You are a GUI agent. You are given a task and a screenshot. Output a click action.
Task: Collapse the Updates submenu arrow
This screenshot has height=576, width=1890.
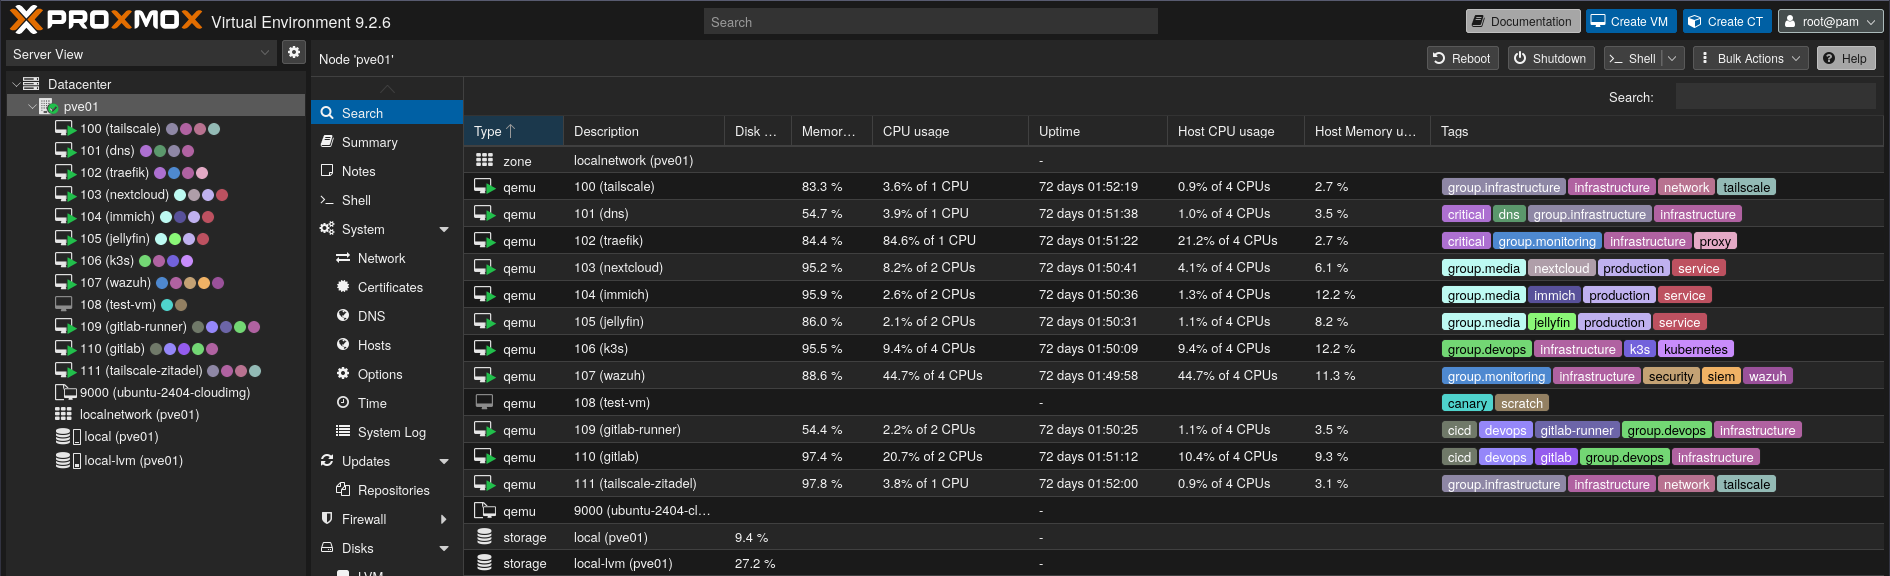444,462
